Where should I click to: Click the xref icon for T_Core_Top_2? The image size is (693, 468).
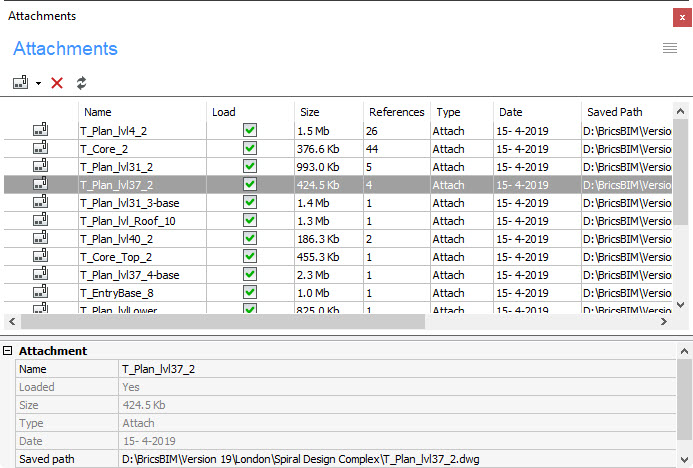tap(41, 256)
